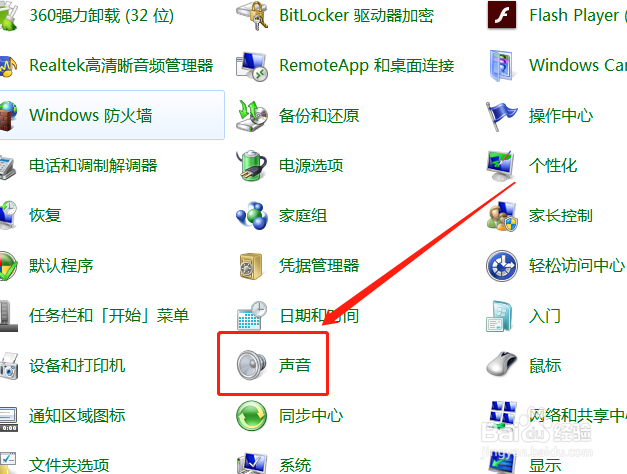Click the 凭据管理器 safe icon
The height and width of the screenshot is (474, 627).
pos(251,266)
